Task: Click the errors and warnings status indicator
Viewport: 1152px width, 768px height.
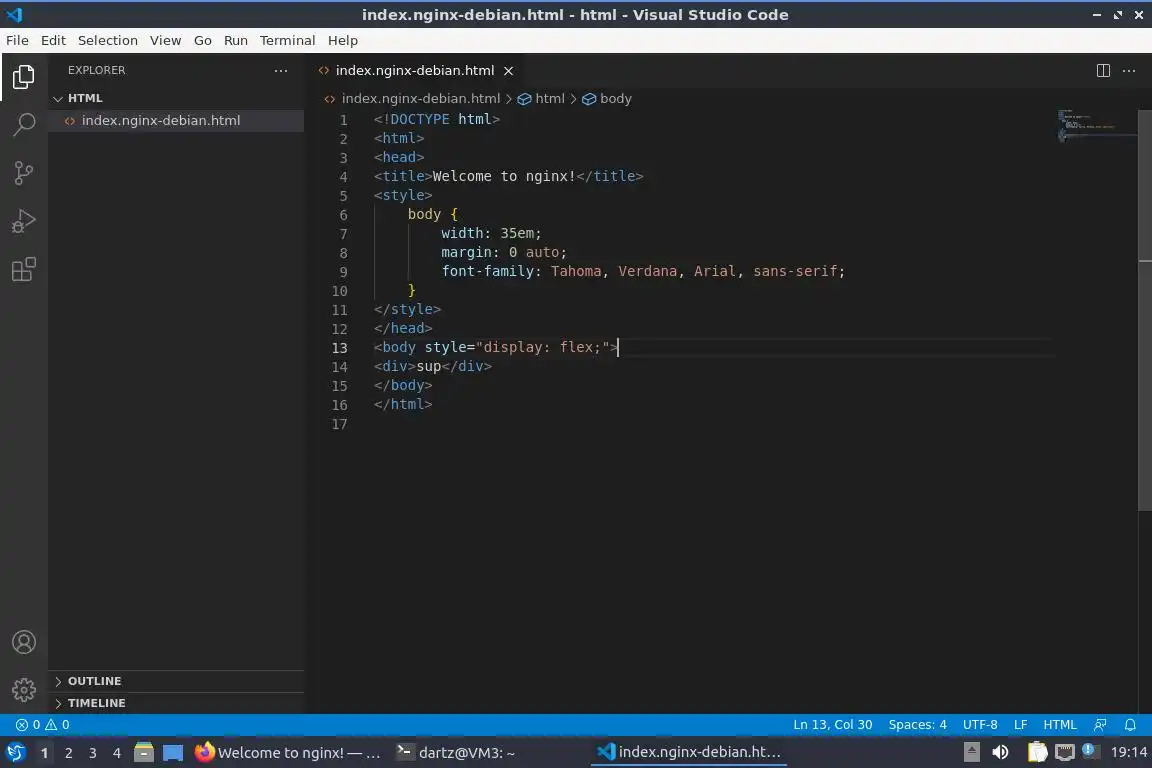Action: pyautogui.click(x=43, y=725)
